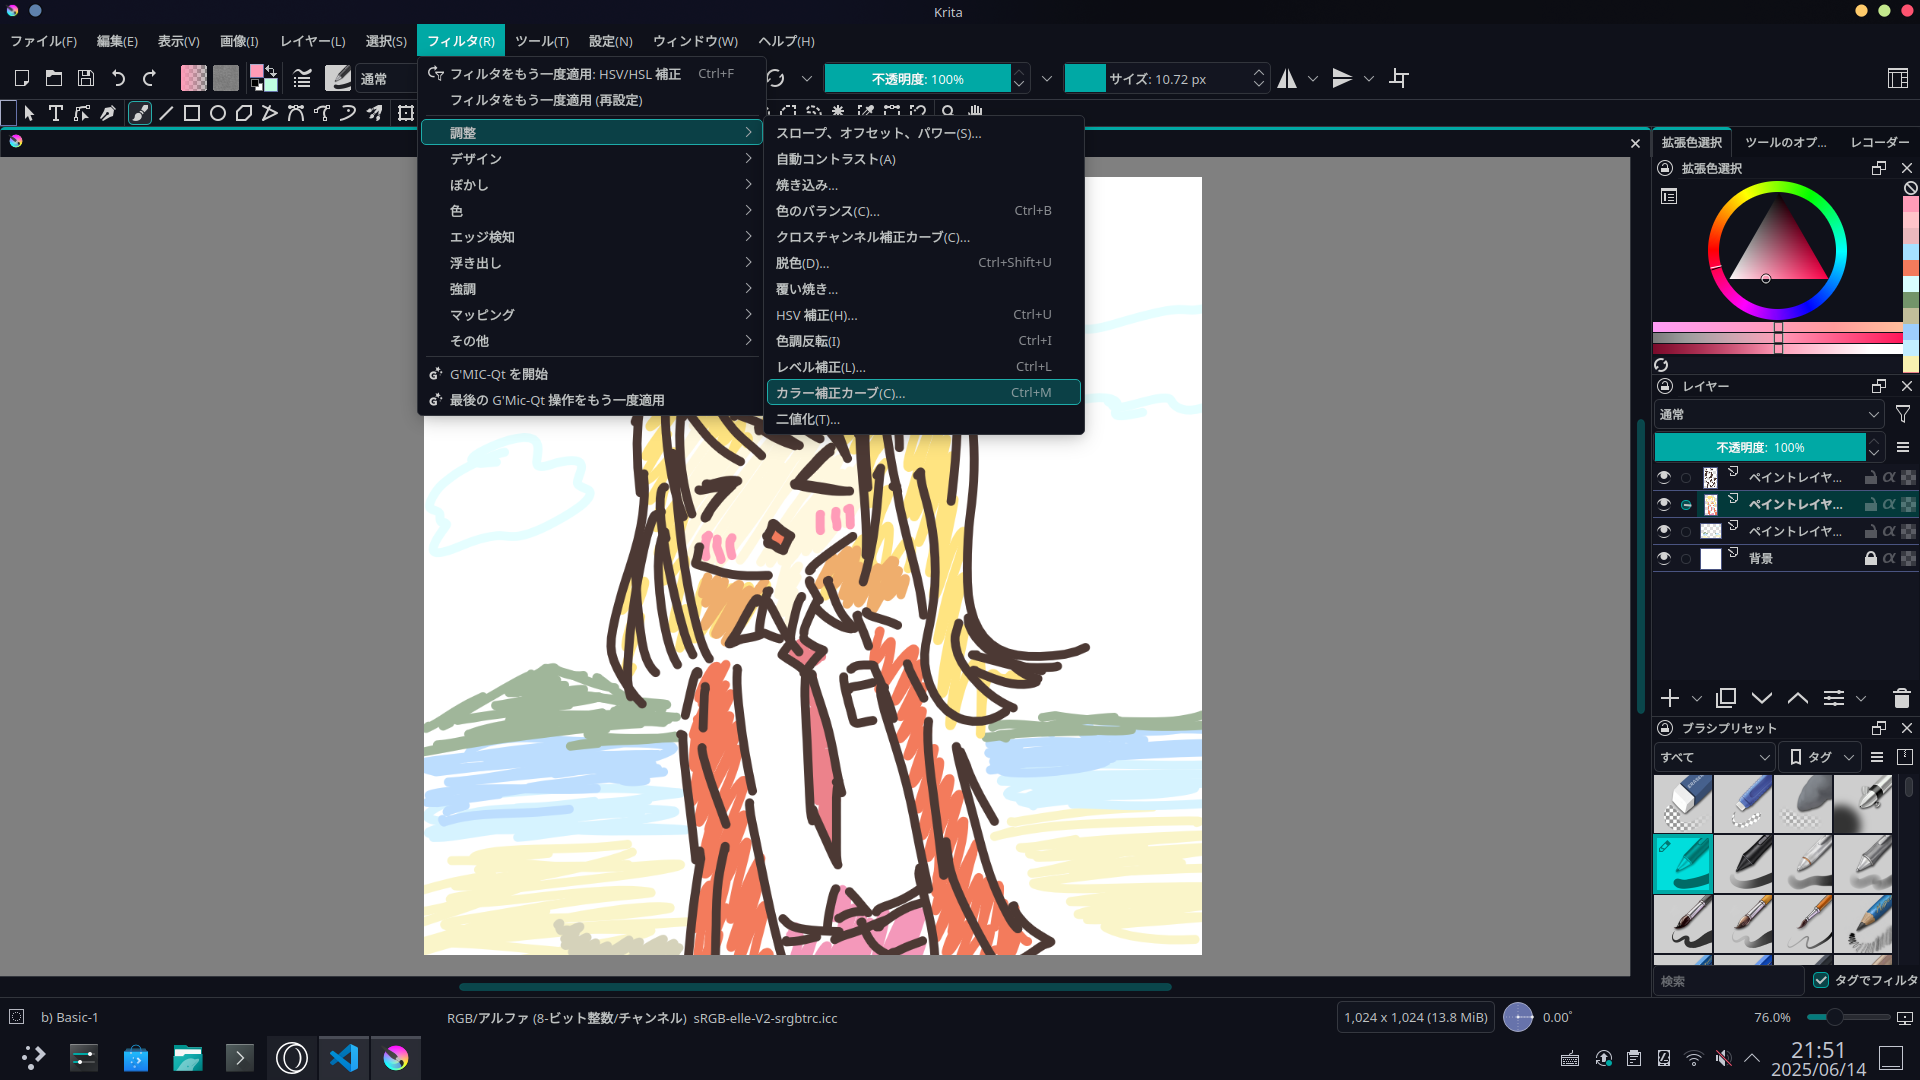
Task: Select レベル補正(L)... menu entry
Action: (923, 367)
